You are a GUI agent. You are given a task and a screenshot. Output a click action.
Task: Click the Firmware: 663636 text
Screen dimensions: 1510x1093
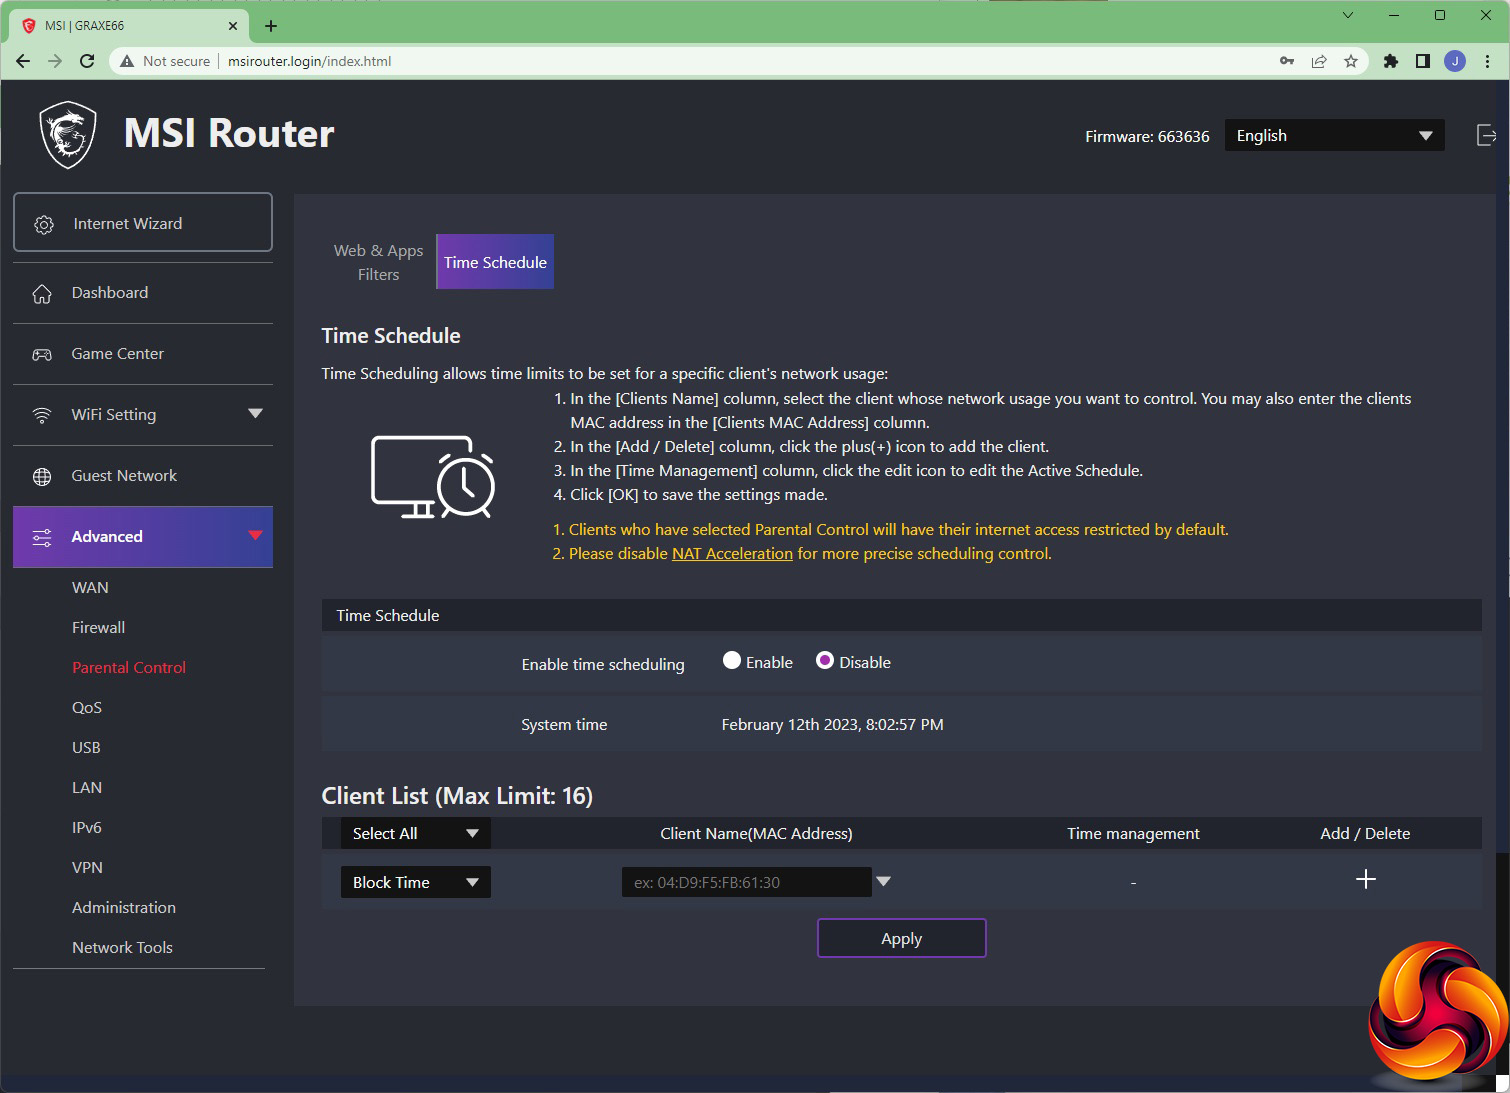point(1147,137)
